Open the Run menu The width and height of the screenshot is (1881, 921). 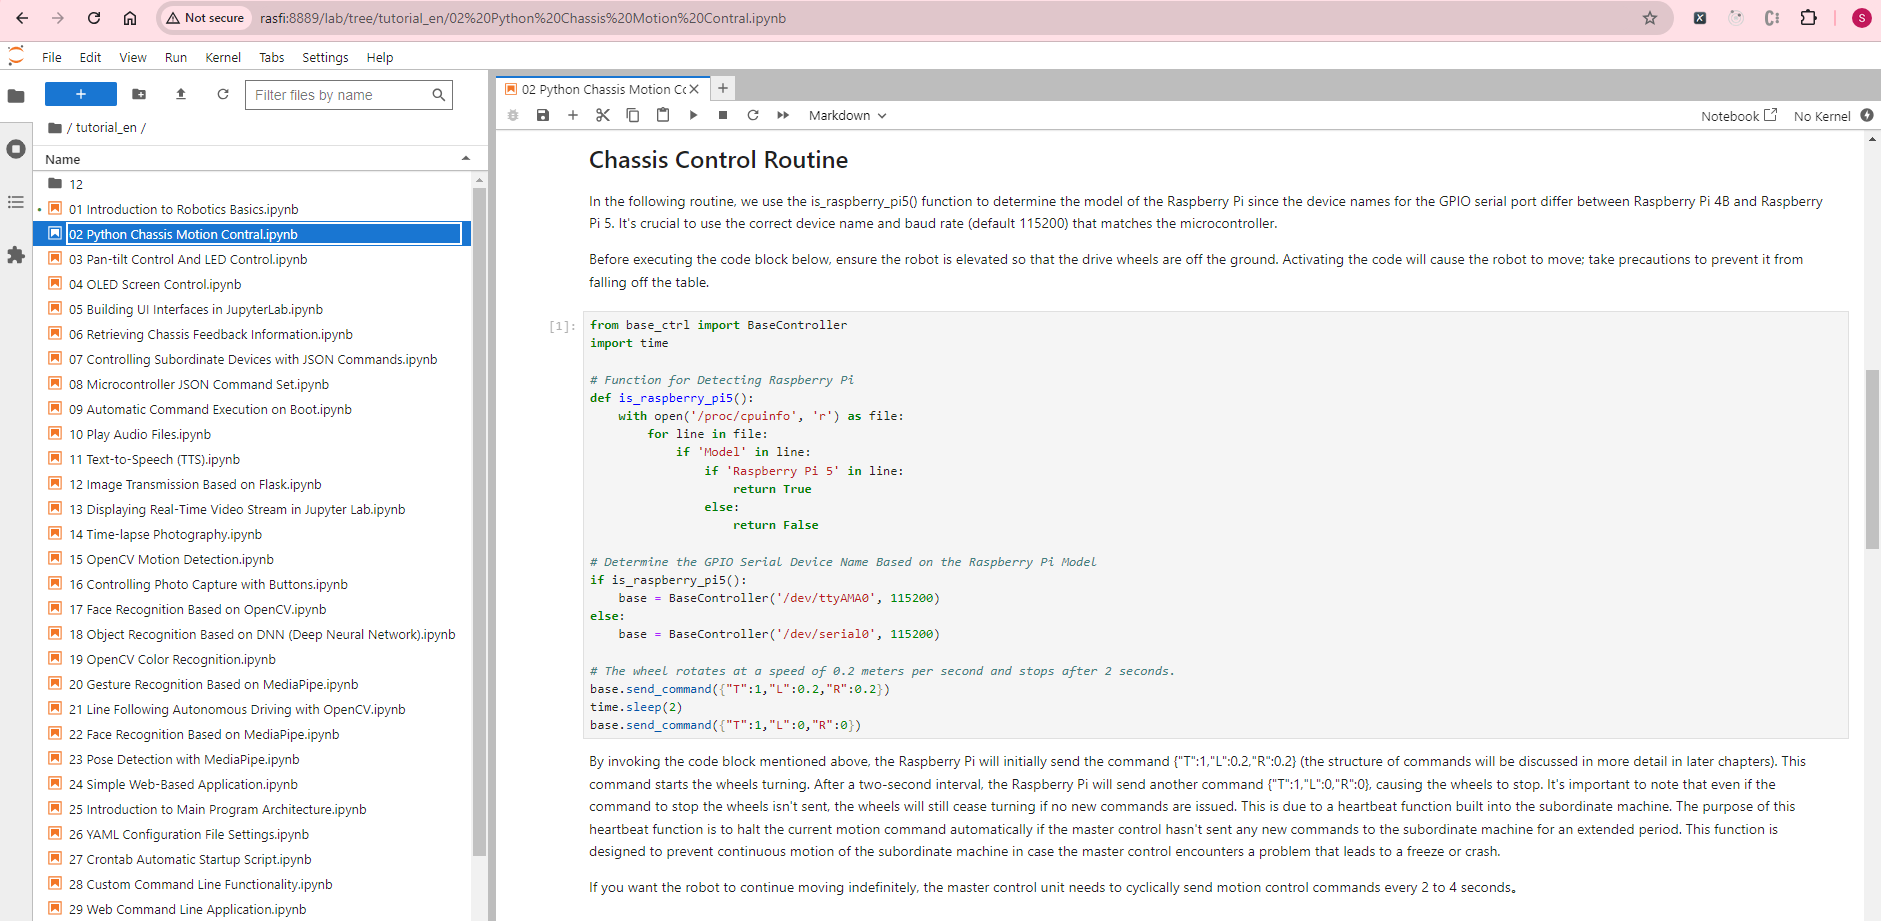point(176,57)
